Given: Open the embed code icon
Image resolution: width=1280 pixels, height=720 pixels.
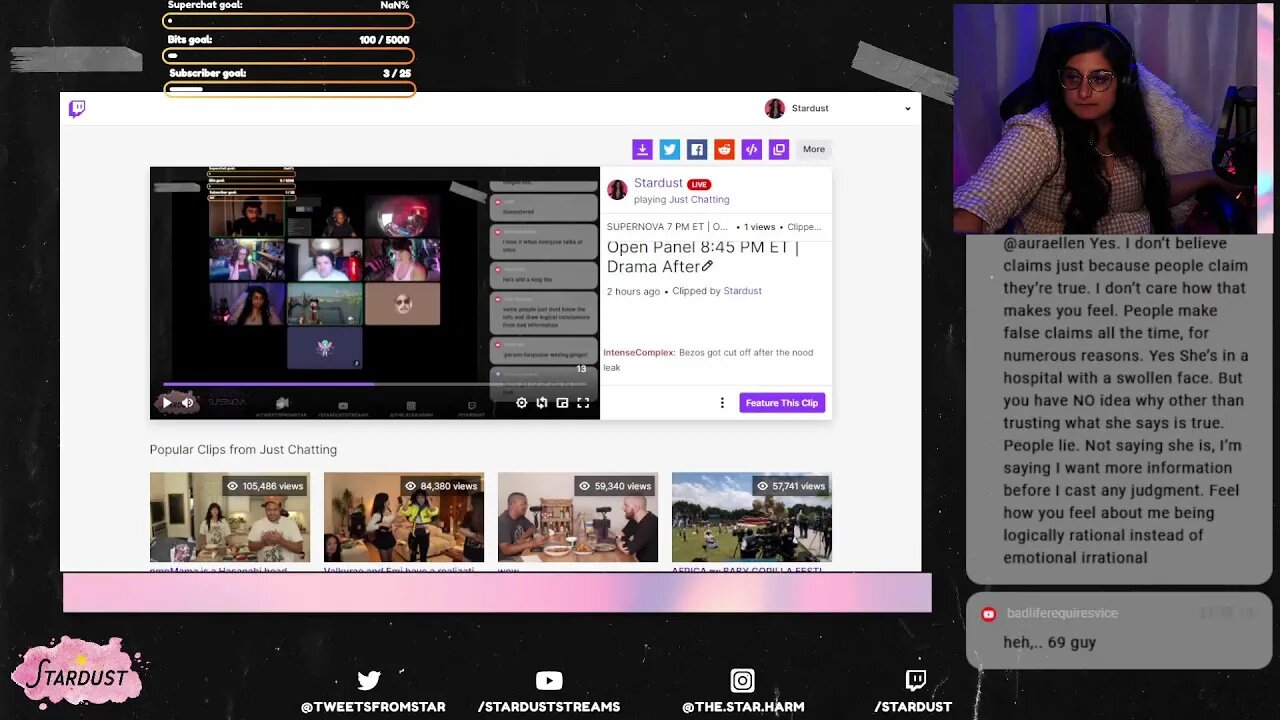Looking at the screenshot, I should [752, 150].
